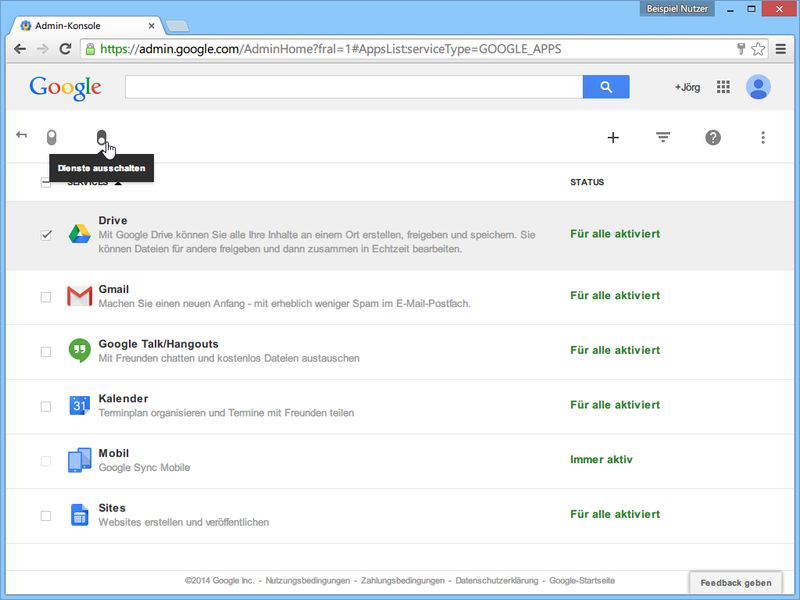
Task: Click the browser forward arrow
Action: pyautogui.click(x=42, y=49)
